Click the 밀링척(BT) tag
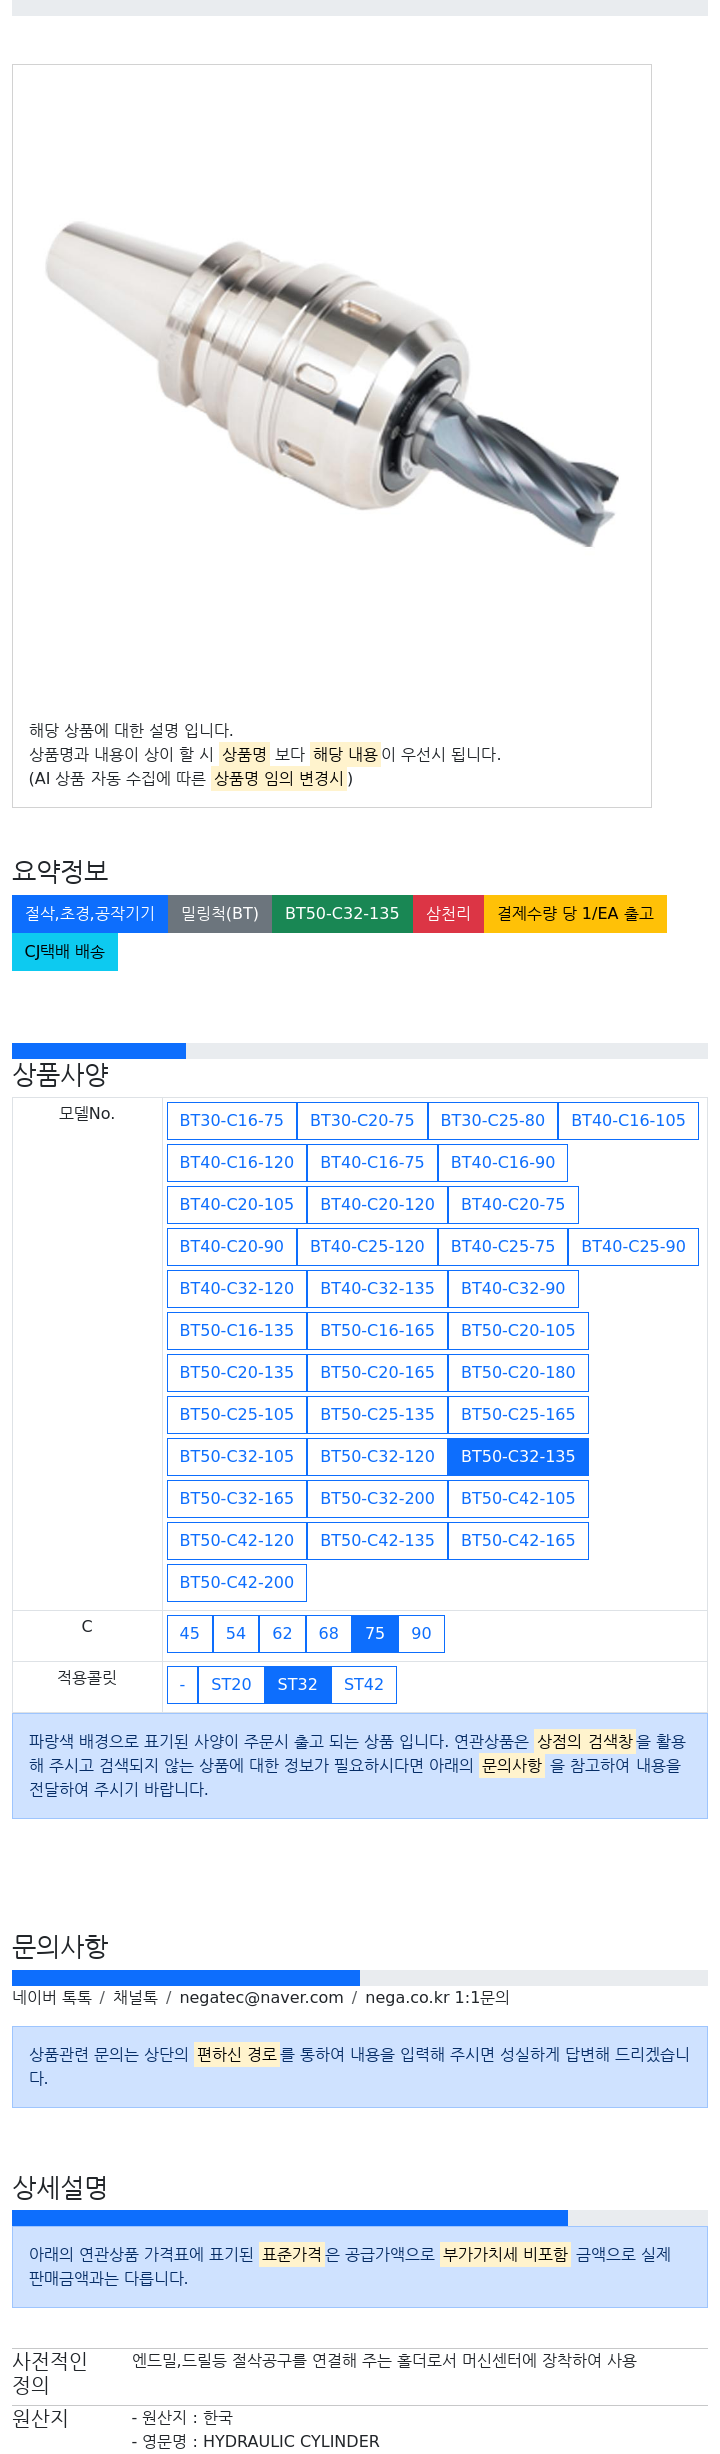Screen dimensions: 720x2454 point(220,913)
